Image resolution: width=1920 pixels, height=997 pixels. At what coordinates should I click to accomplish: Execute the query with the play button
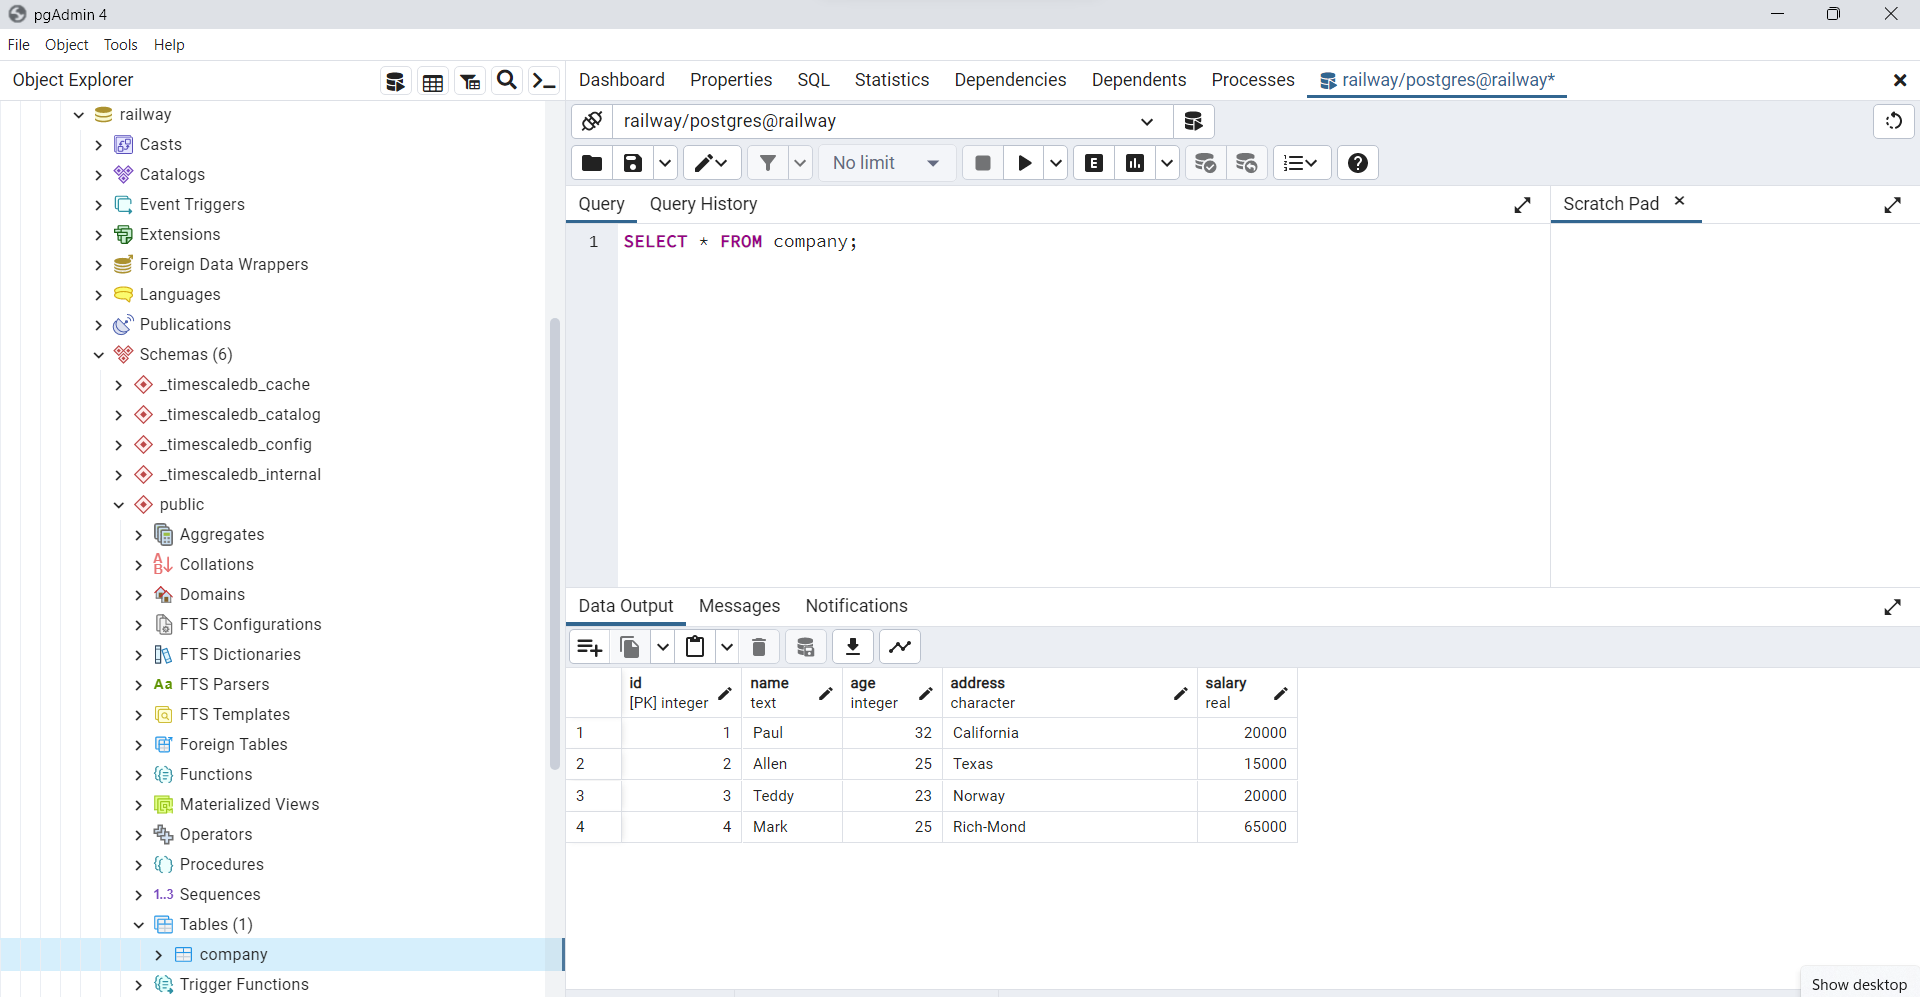[1024, 163]
